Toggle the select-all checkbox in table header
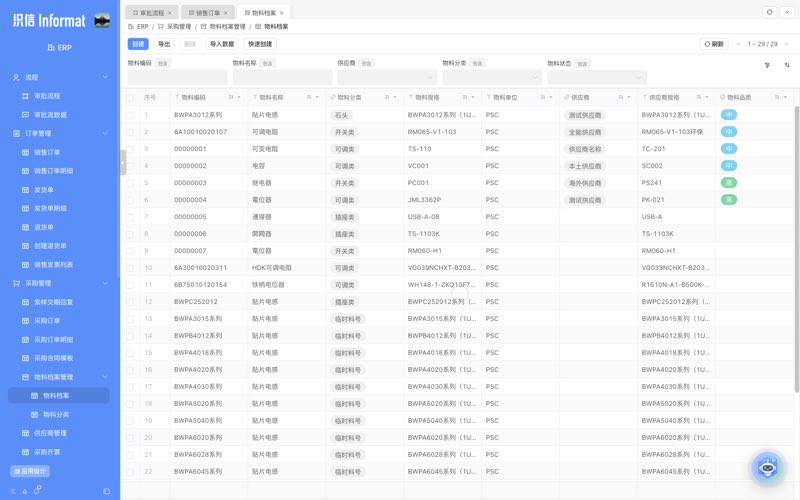 click(x=130, y=97)
